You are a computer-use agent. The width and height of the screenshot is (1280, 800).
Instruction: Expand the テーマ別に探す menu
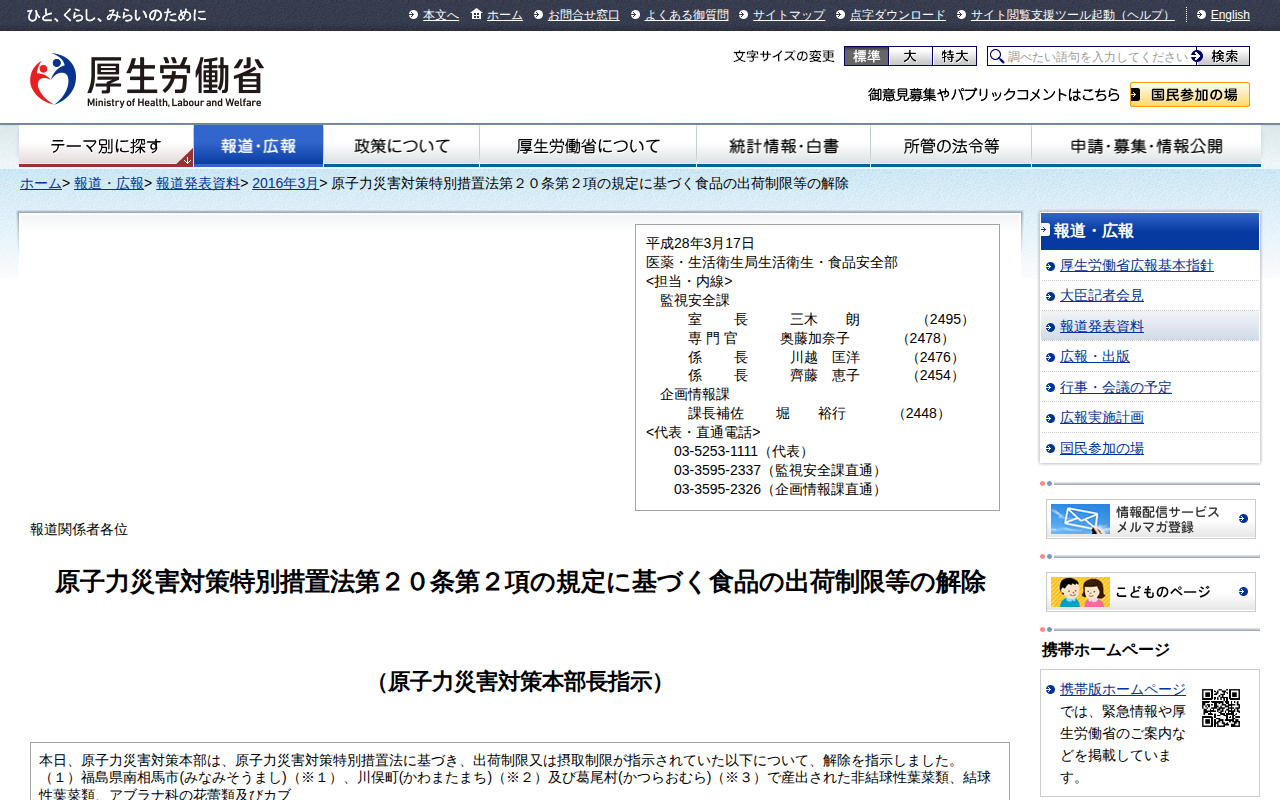click(106, 146)
